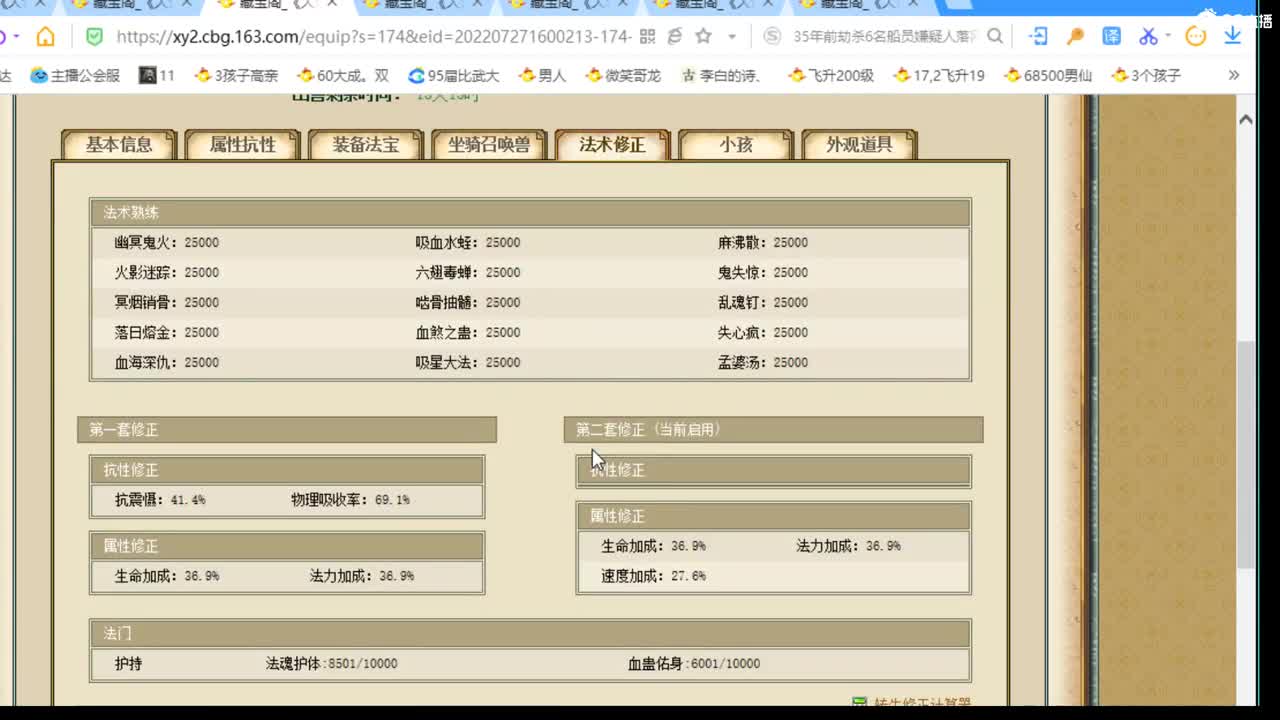Click the 麻沸散: 25000 entry
Viewport: 1280px width, 720px height.
[763, 243]
